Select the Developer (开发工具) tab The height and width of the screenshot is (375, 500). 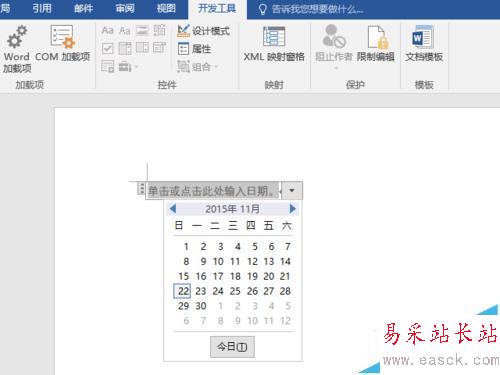coord(217,9)
